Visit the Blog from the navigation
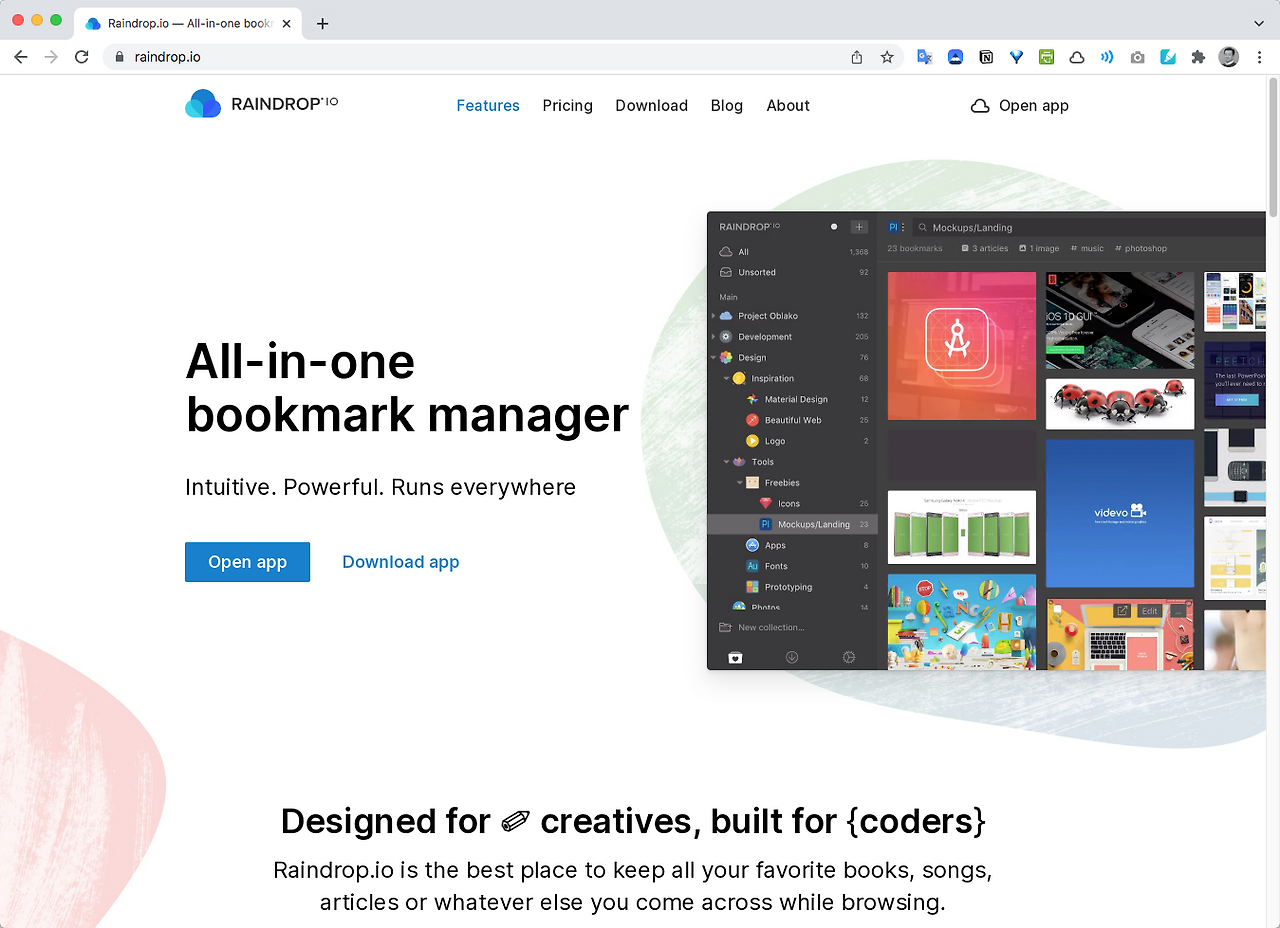The height and width of the screenshot is (928, 1280). click(x=727, y=105)
